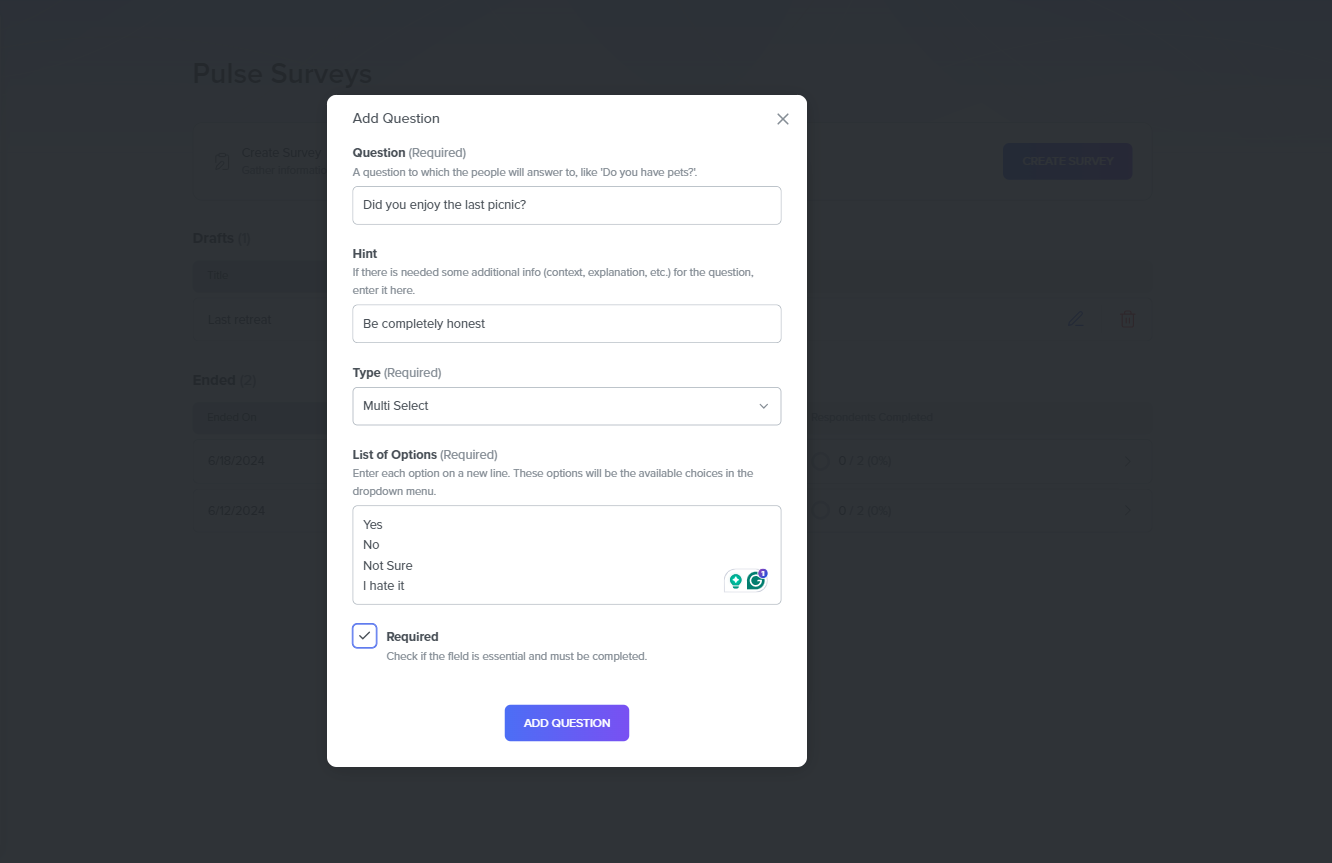Click the green lightbulb suggestion icon

click(x=736, y=581)
